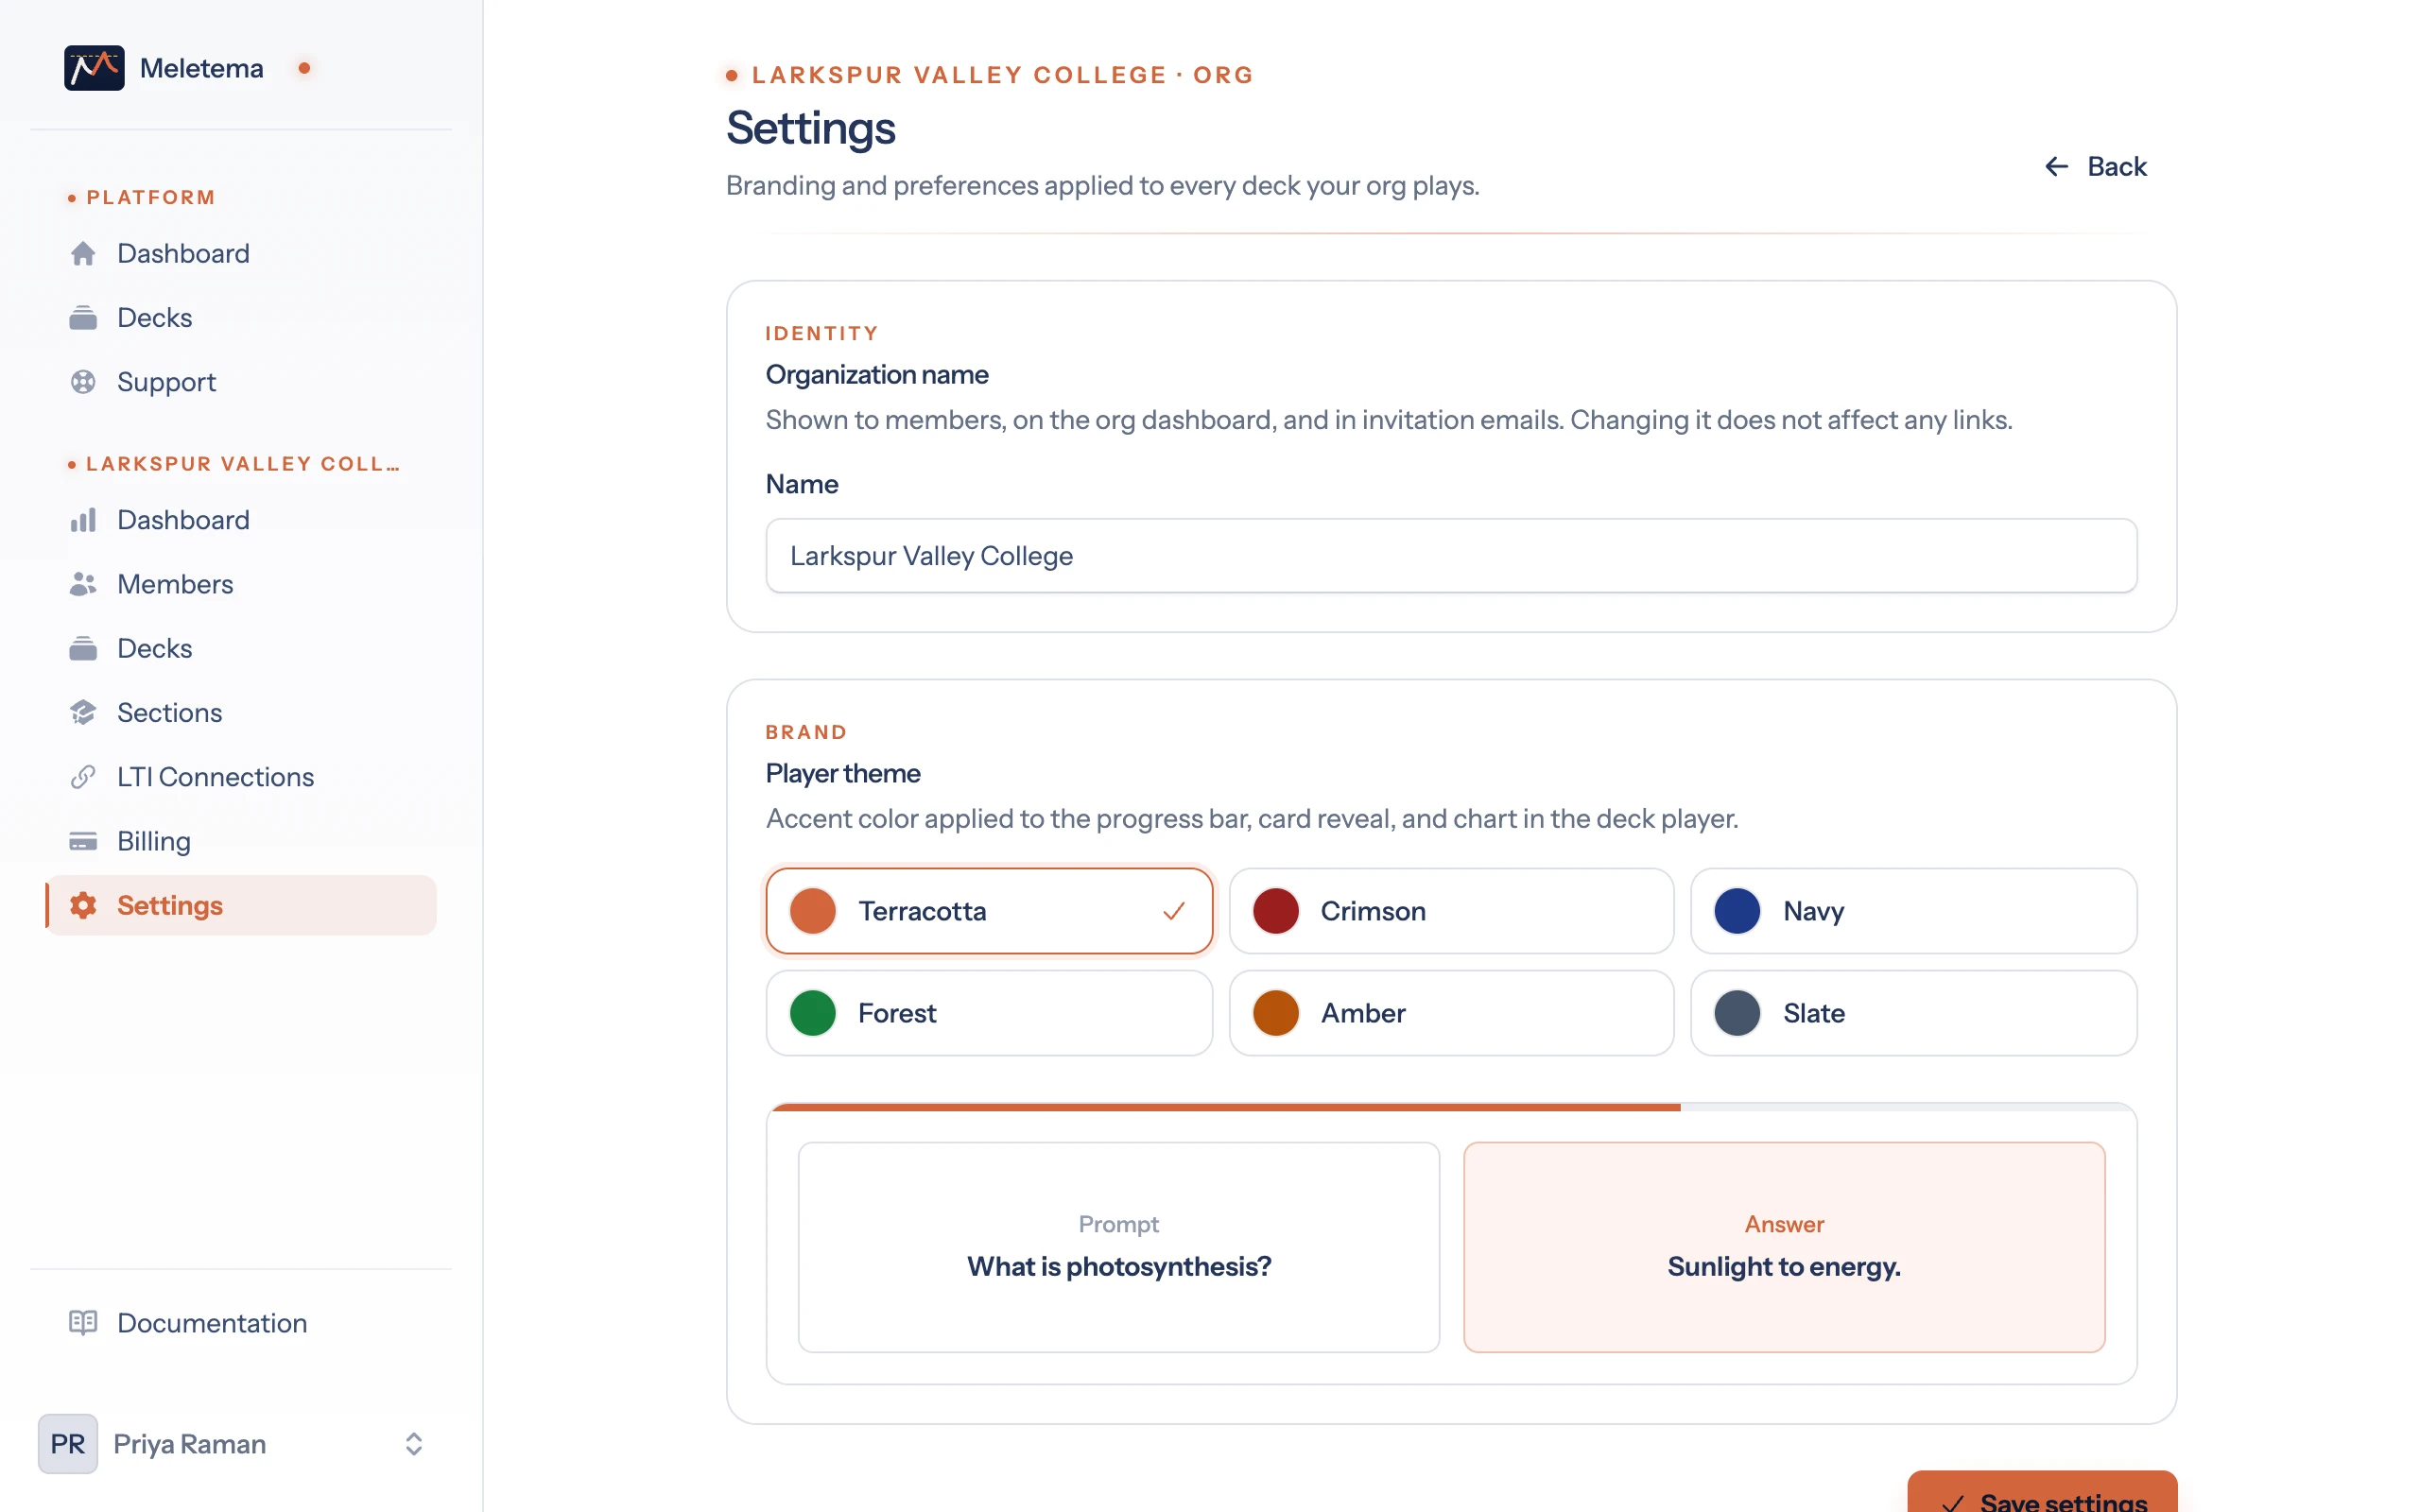2420x1512 pixels.
Task: Click the platform Decks stack icon
Action: pyautogui.click(x=83, y=318)
